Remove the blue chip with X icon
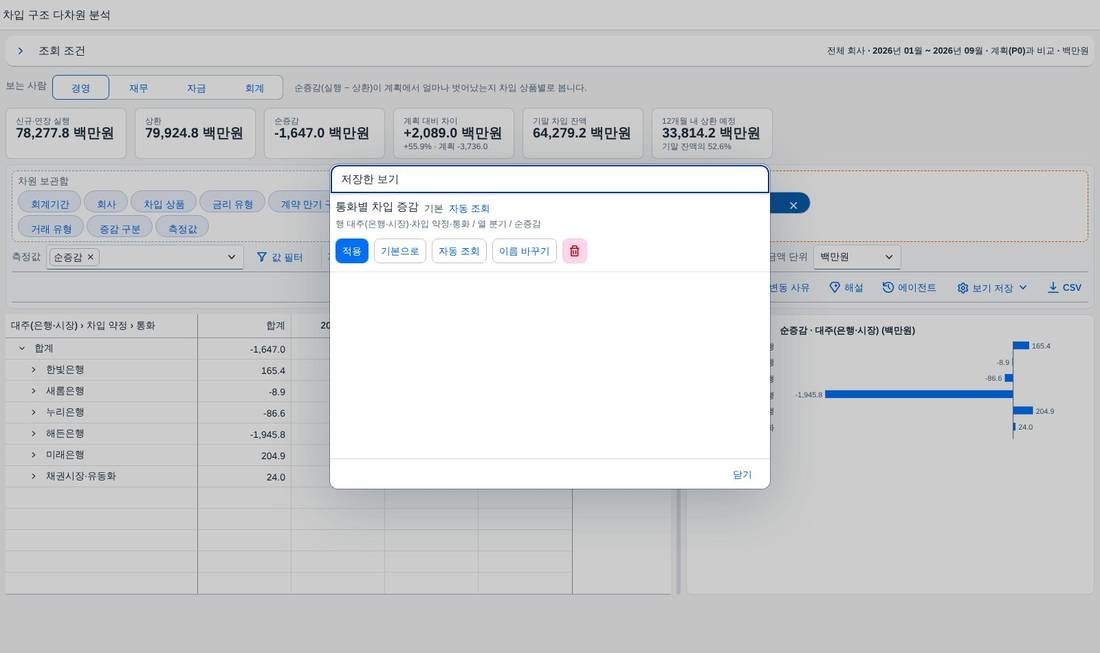Image resolution: width=1100 pixels, height=653 pixels. 793,205
